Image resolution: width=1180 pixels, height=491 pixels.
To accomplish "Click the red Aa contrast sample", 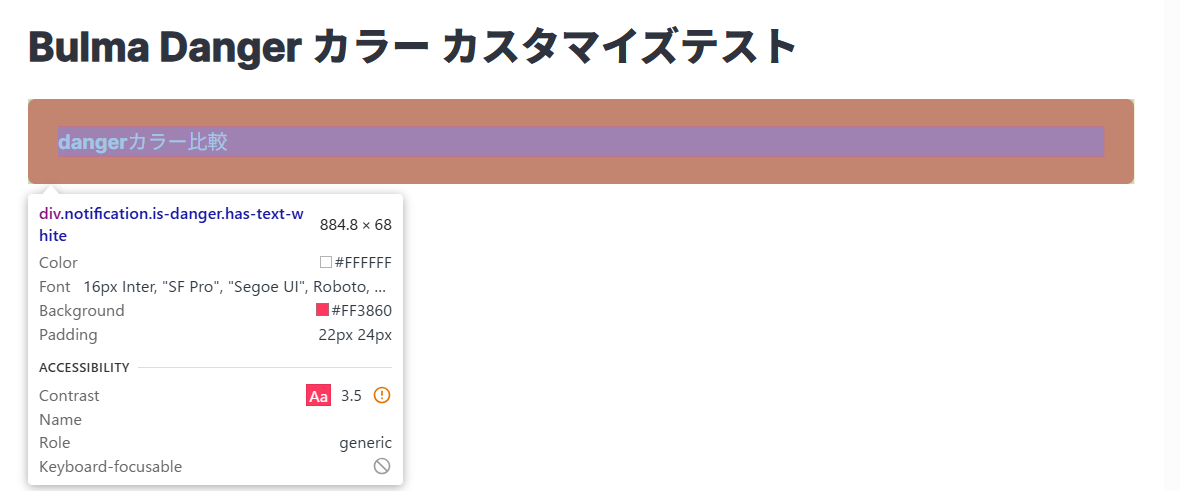I will pos(318,396).
